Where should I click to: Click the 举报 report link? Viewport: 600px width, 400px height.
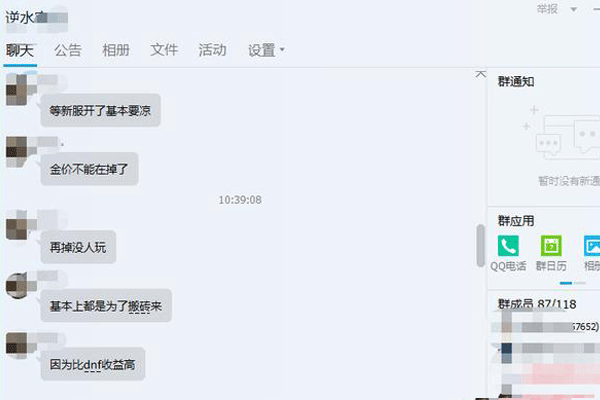547,9
